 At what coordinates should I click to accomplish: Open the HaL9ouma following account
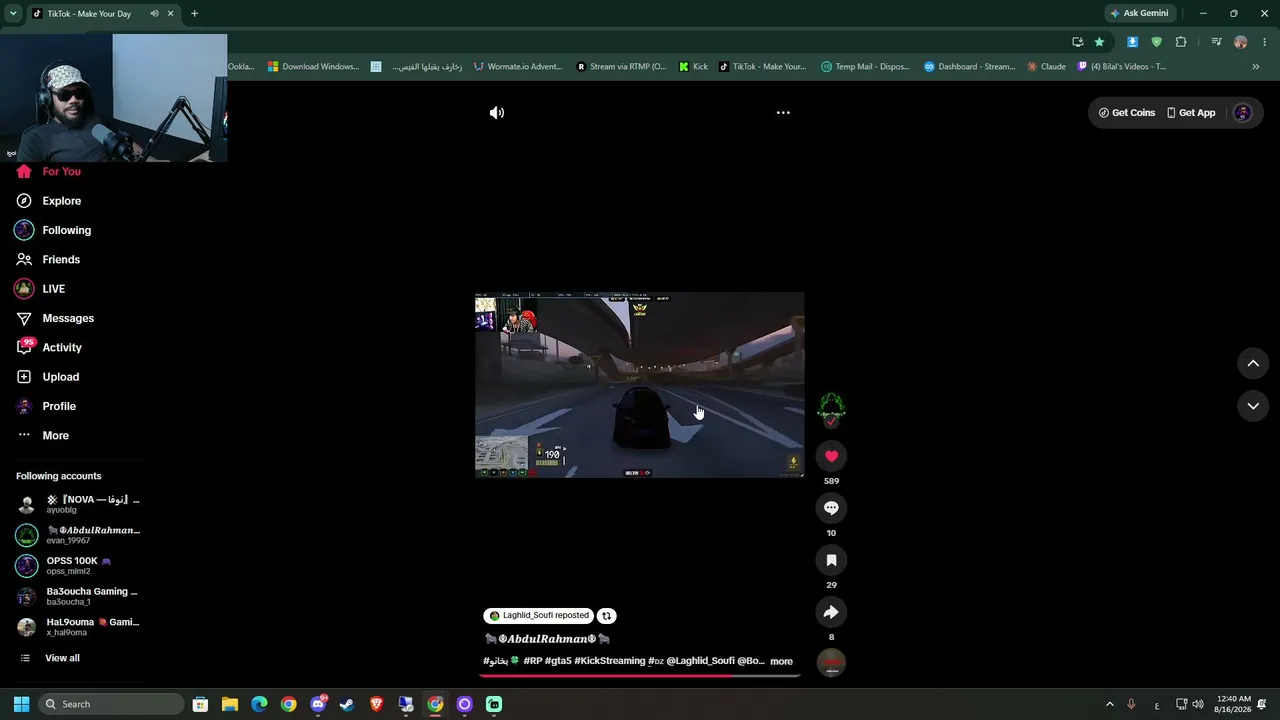[x=78, y=627]
